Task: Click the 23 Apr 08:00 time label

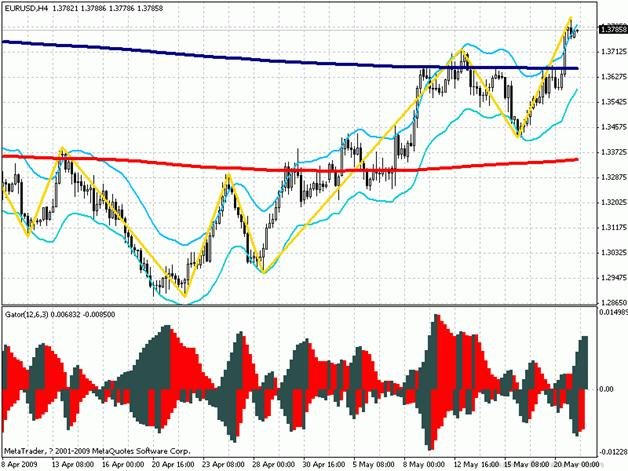Action: point(223,465)
